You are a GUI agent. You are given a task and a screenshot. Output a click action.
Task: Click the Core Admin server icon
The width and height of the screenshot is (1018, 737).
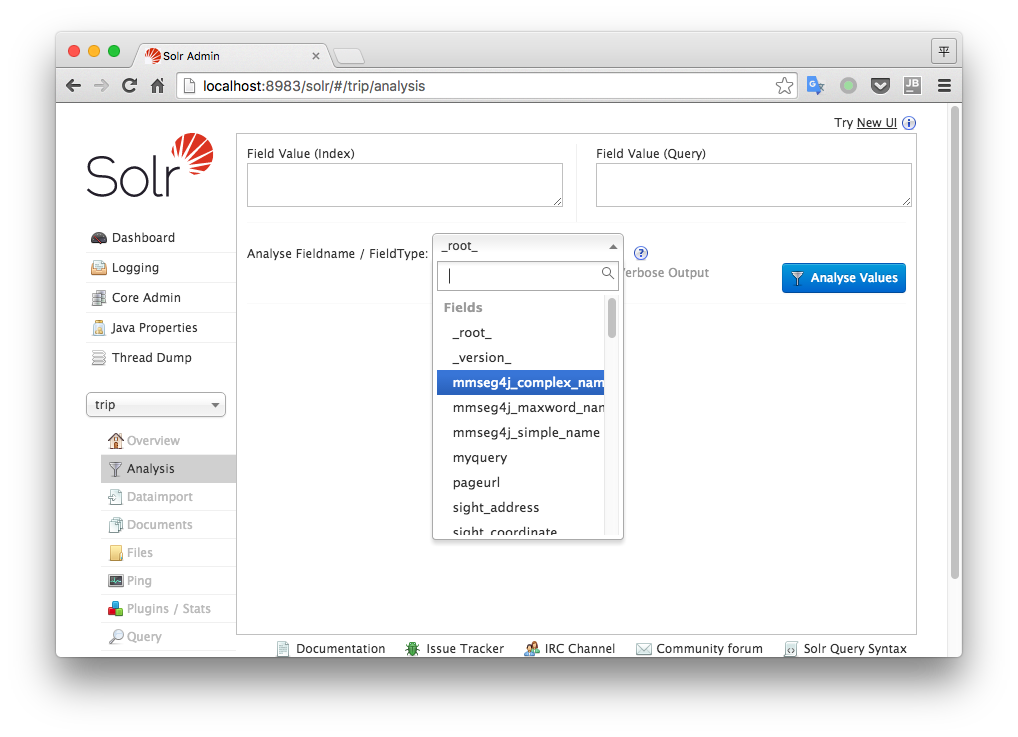point(98,298)
